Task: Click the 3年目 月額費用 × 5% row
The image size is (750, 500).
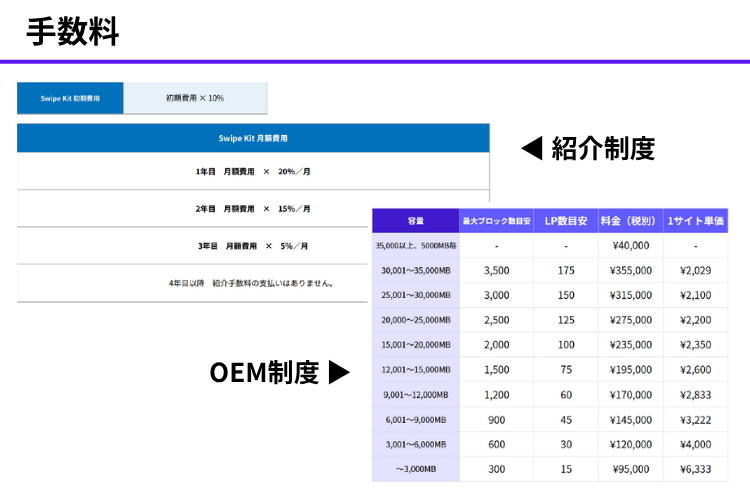Action: (x=253, y=246)
